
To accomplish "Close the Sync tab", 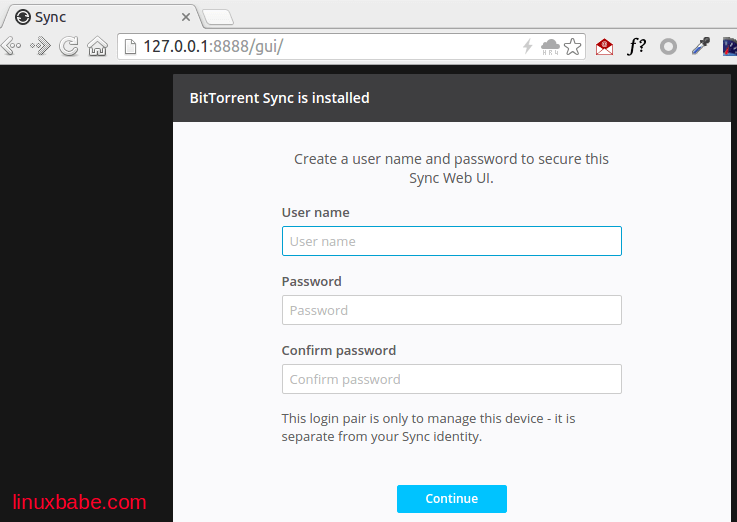I will 186,17.
